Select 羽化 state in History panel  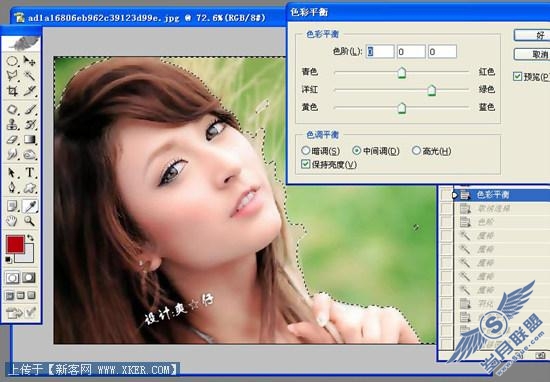[502, 303]
